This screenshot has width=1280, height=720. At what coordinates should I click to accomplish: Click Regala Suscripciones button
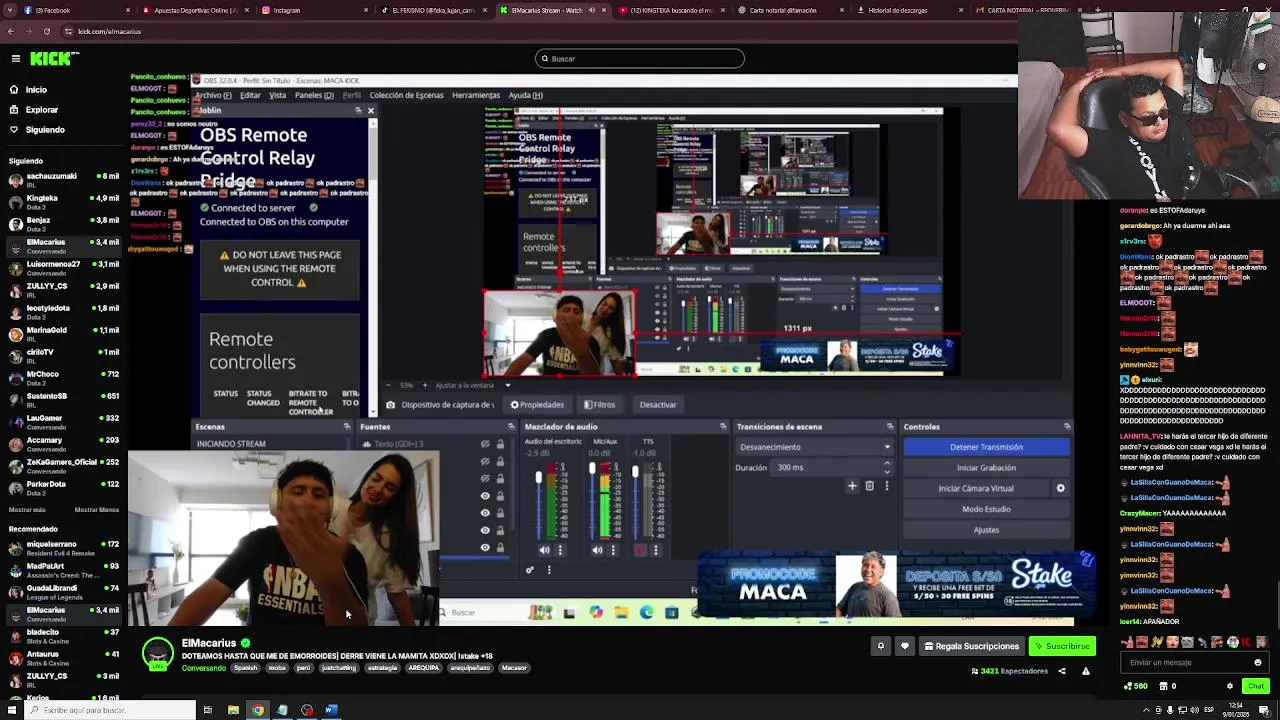[971, 646]
